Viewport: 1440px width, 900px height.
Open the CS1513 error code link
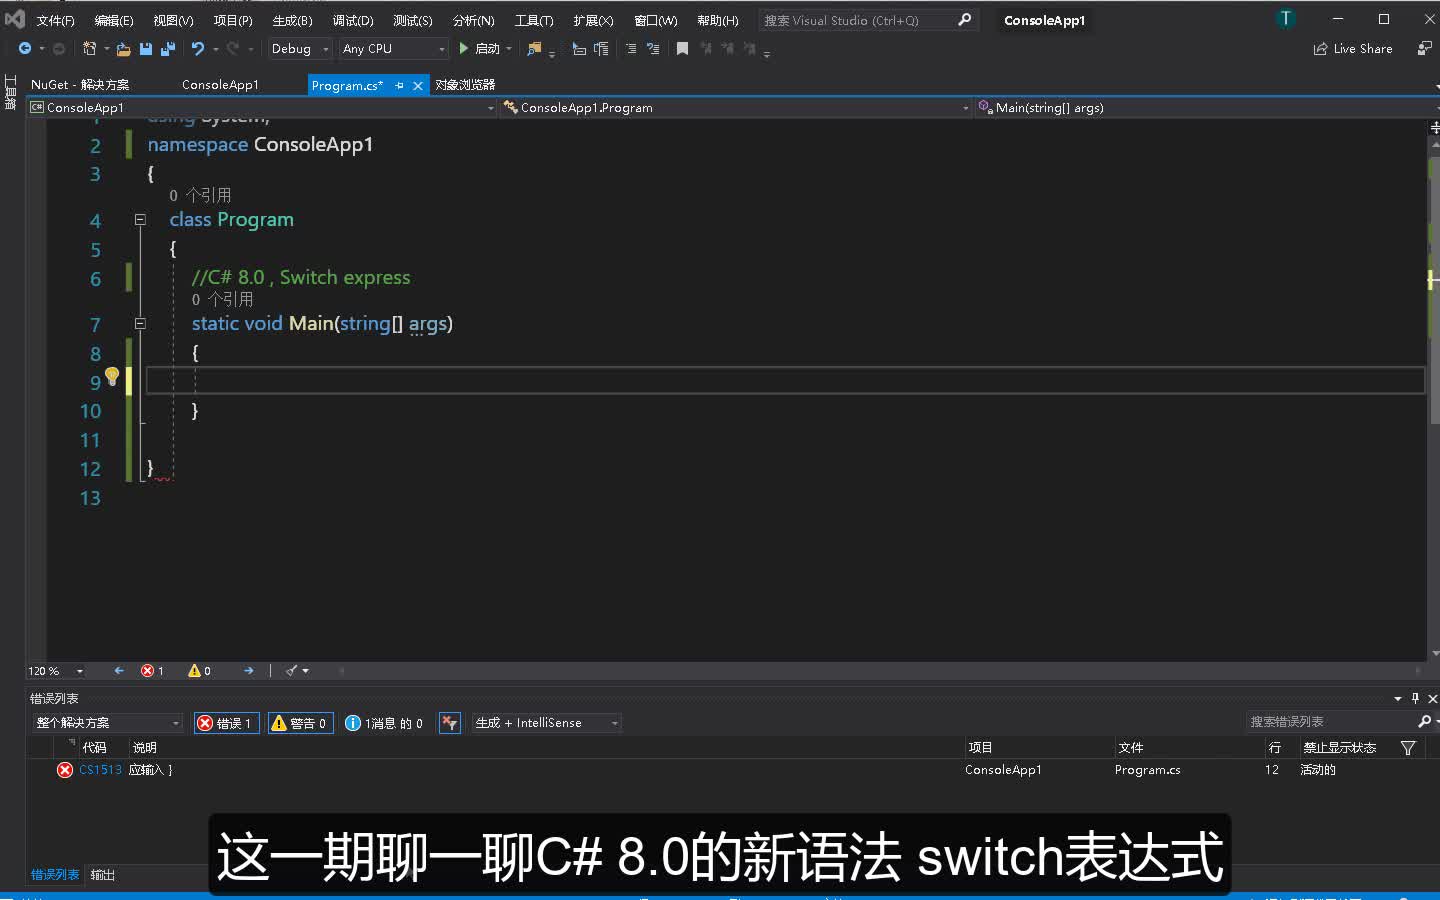pos(100,770)
